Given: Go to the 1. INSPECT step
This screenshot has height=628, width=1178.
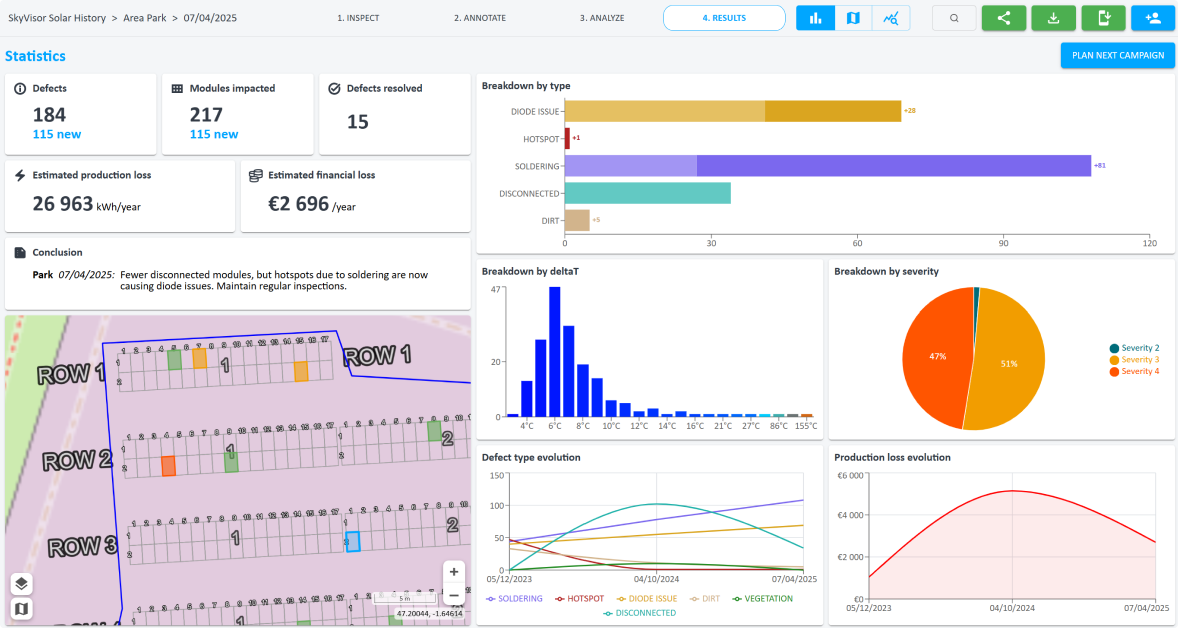Looking at the screenshot, I should point(358,18).
